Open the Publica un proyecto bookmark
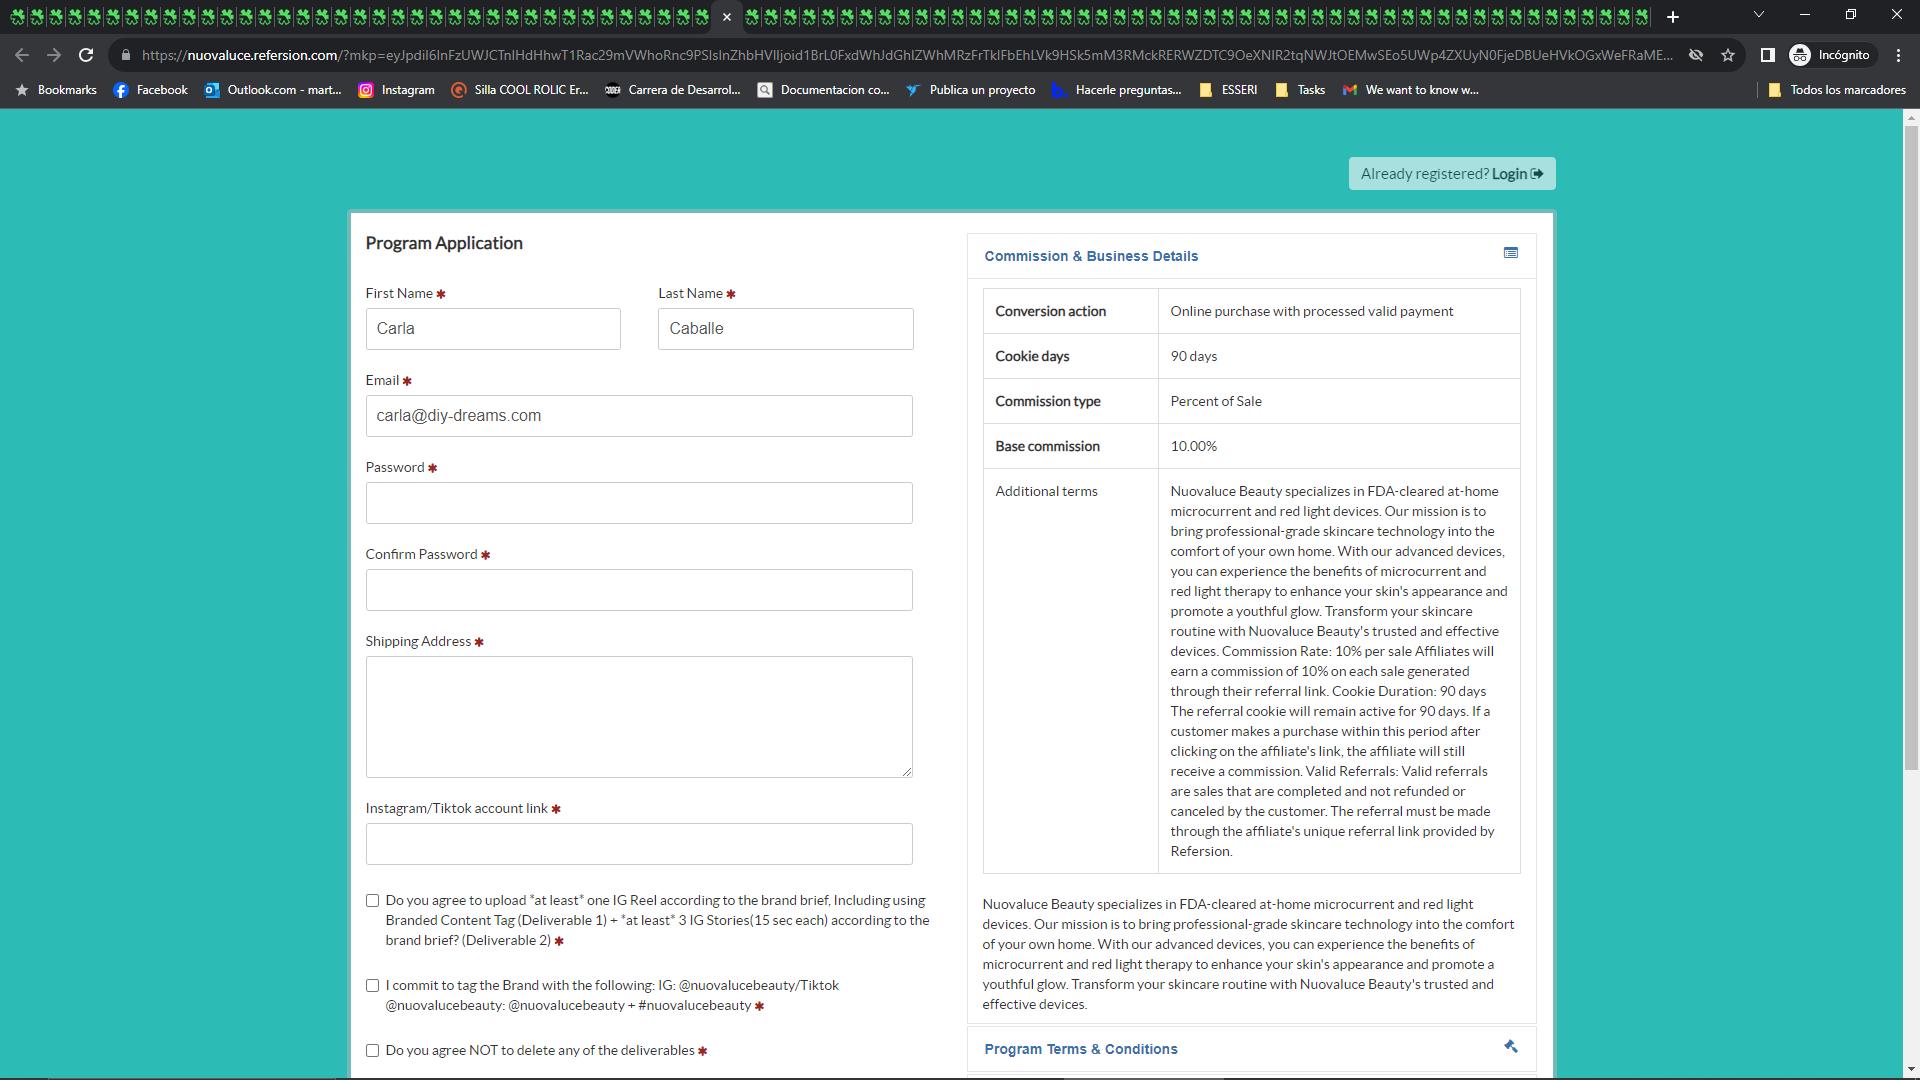This screenshot has height=1080, width=1920. click(x=971, y=90)
